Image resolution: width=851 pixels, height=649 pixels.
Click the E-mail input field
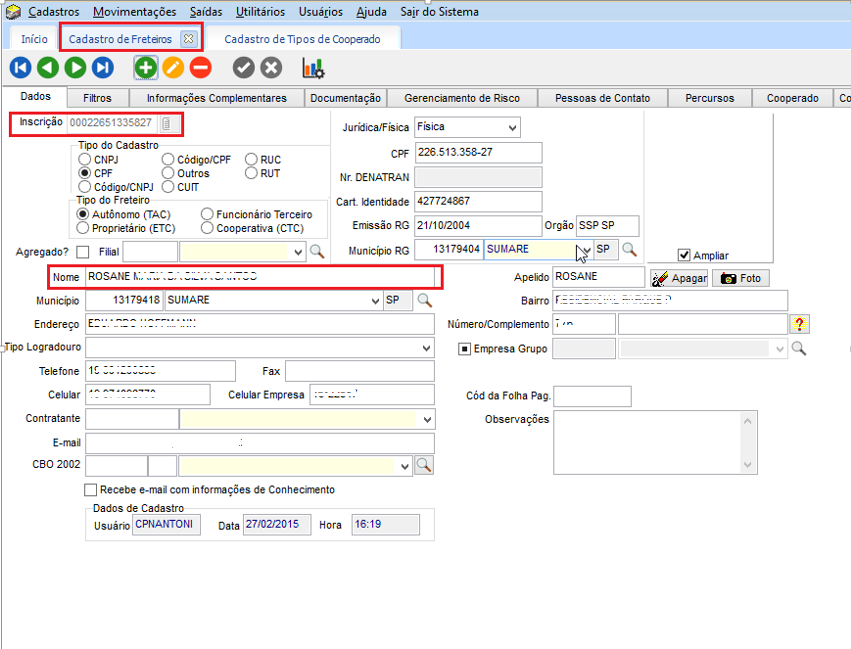(x=260, y=443)
